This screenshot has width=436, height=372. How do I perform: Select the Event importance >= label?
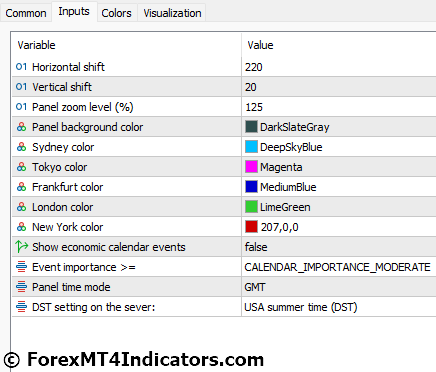coord(84,267)
